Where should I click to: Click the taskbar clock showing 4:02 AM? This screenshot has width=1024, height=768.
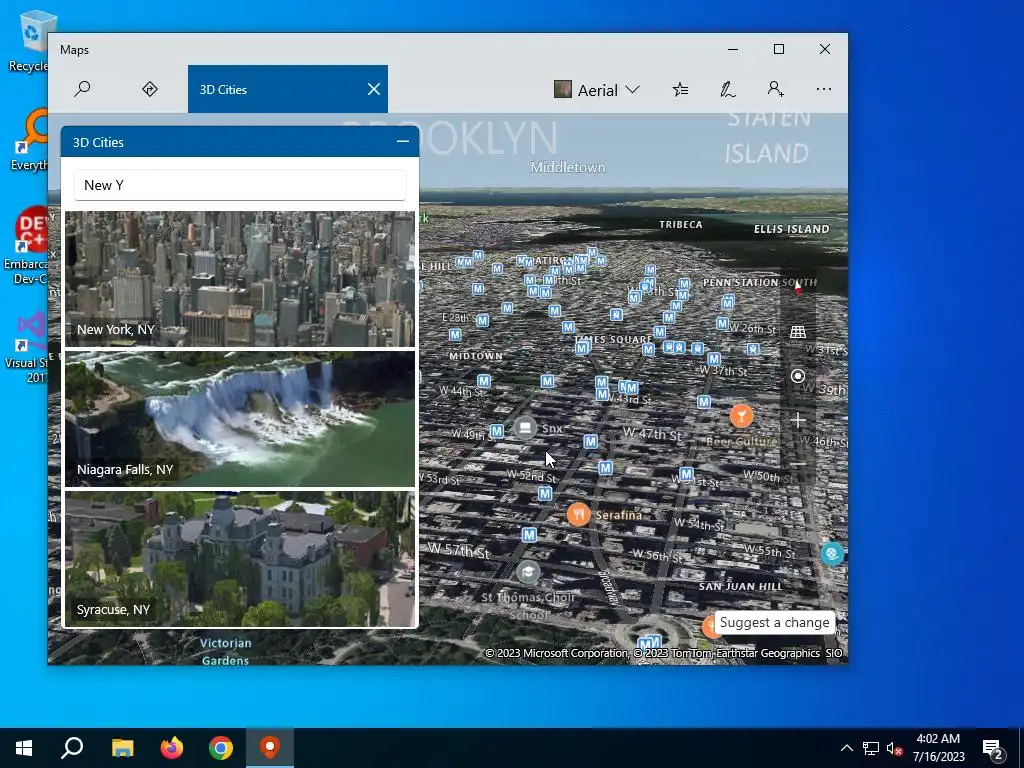pos(938,748)
